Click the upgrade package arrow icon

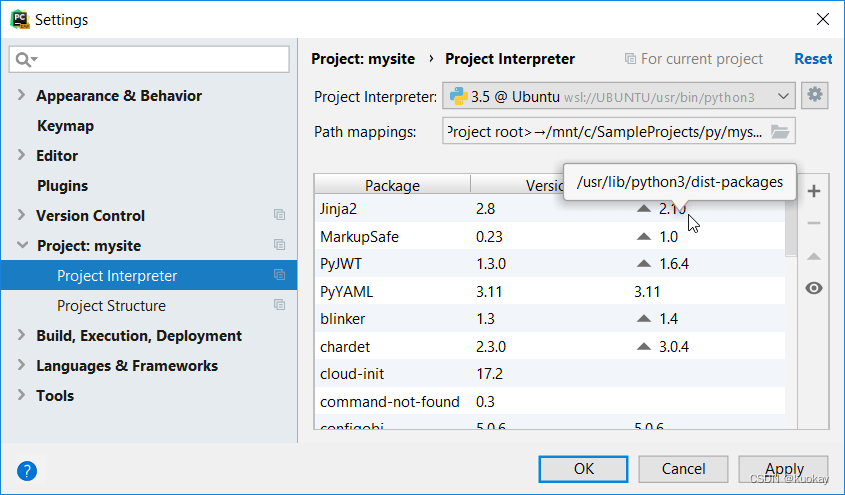click(814, 256)
